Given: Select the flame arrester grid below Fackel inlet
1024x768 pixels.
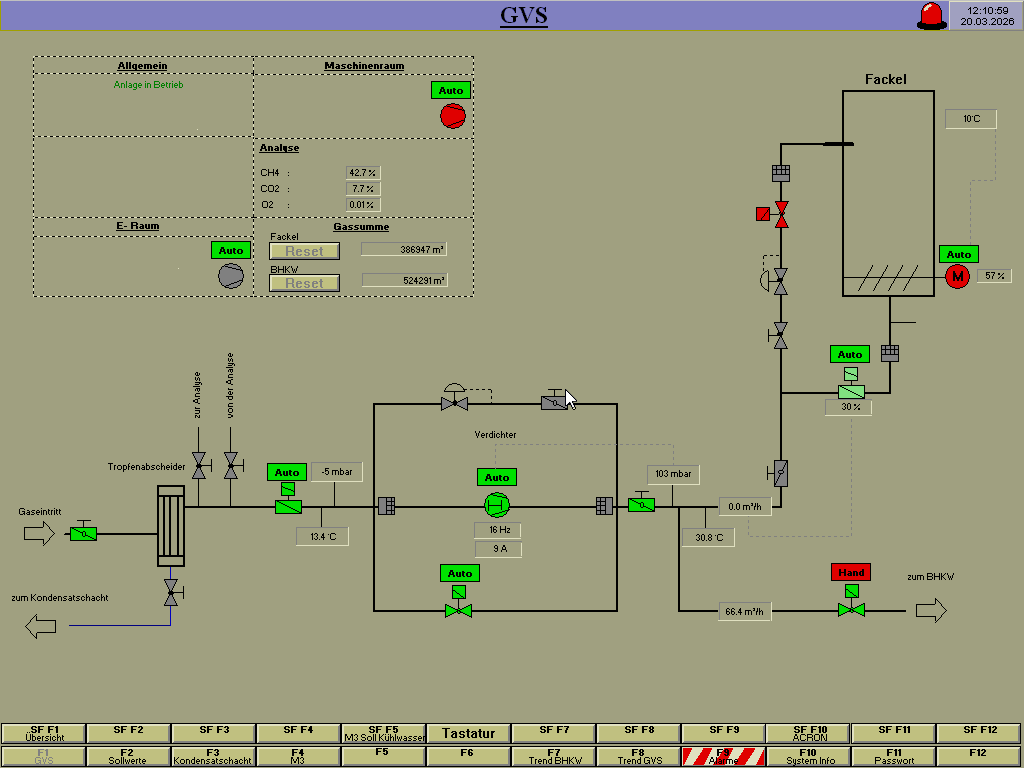Looking at the screenshot, I should (x=781, y=173).
